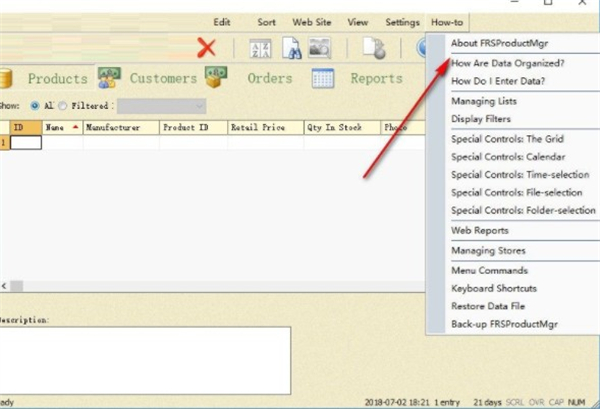Click the Customers tab money icon

(108, 79)
